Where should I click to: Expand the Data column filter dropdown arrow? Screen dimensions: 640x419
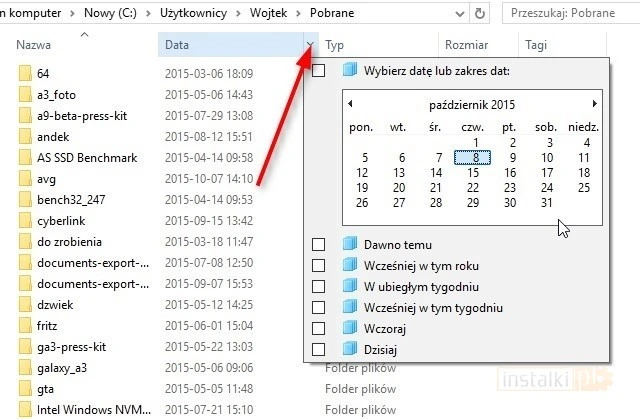pyautogui.click(x=311, y=46)
